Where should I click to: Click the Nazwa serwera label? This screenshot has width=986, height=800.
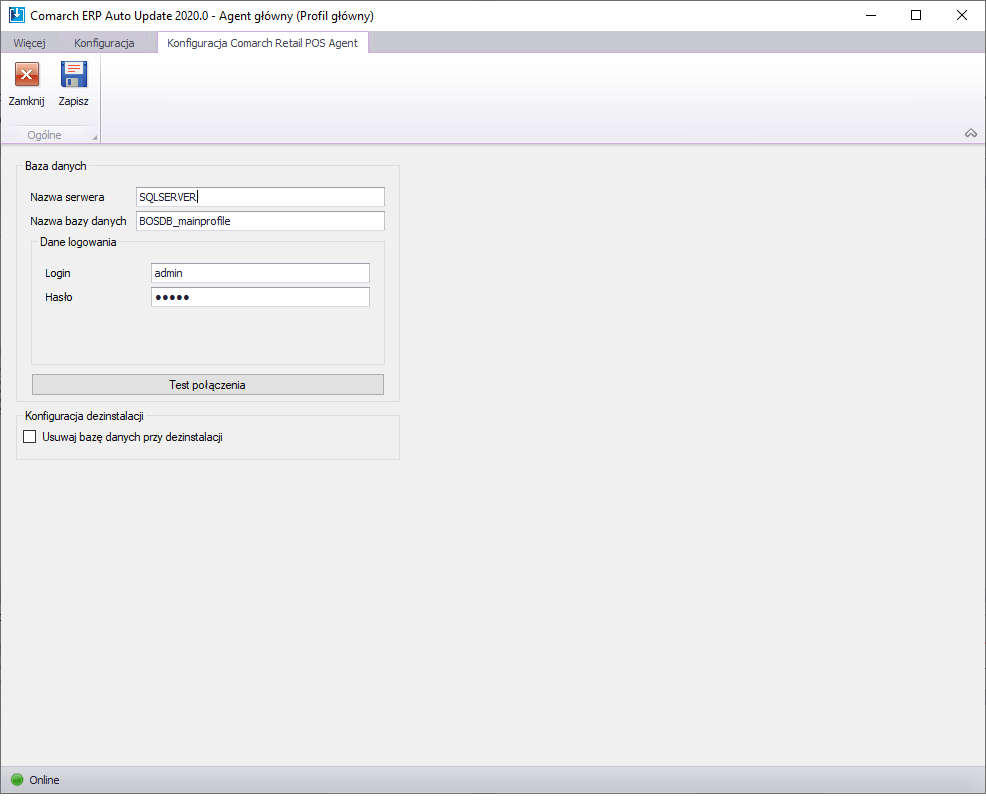[67, 197]
